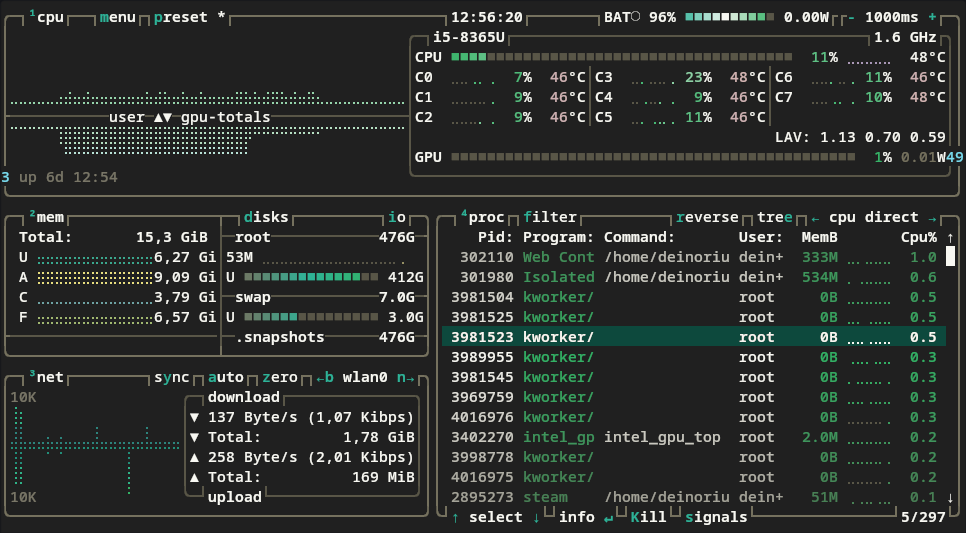This screenshot has height=533, width=966.
Task: Select intel_gpu_top process 3402270
Action: coord(694,437)
